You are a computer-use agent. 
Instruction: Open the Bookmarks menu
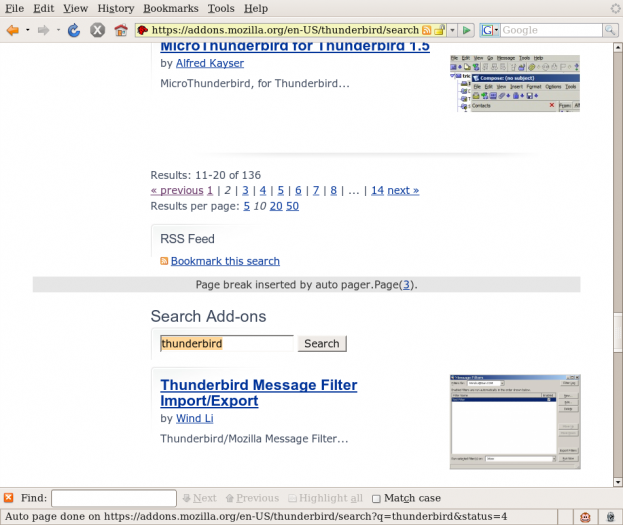pyautogui.click(x=171, y=8)
